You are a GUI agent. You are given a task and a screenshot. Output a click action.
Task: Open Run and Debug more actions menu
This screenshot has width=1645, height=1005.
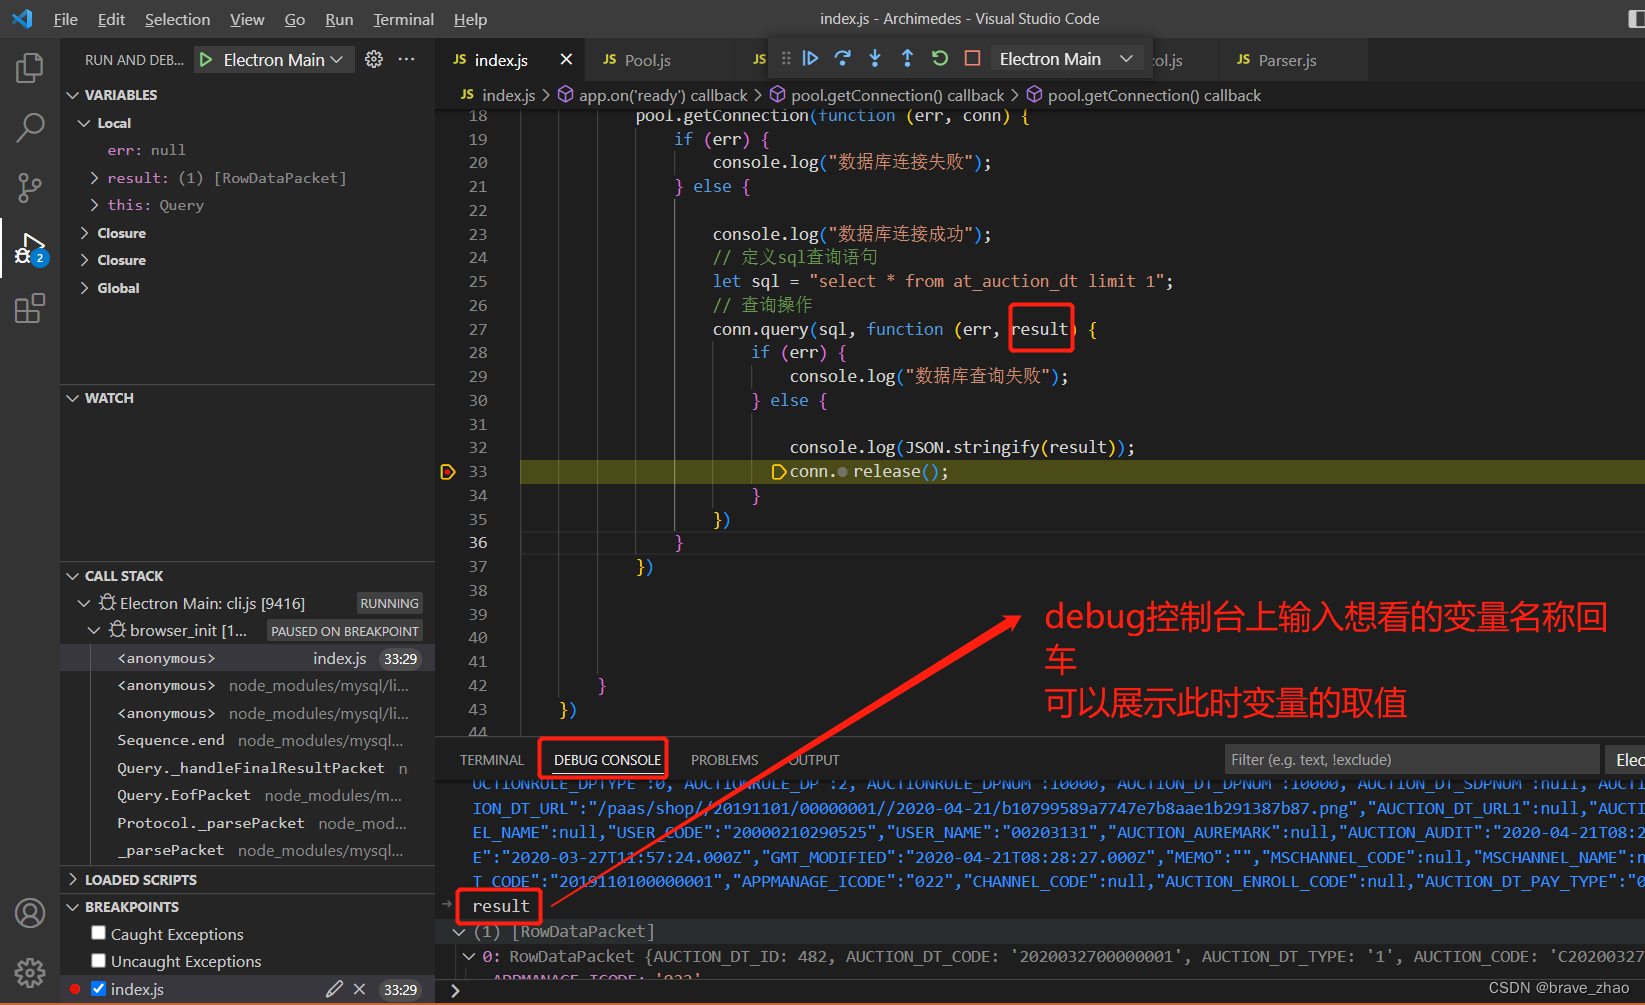pyautogui.click(x=406, y=59)
